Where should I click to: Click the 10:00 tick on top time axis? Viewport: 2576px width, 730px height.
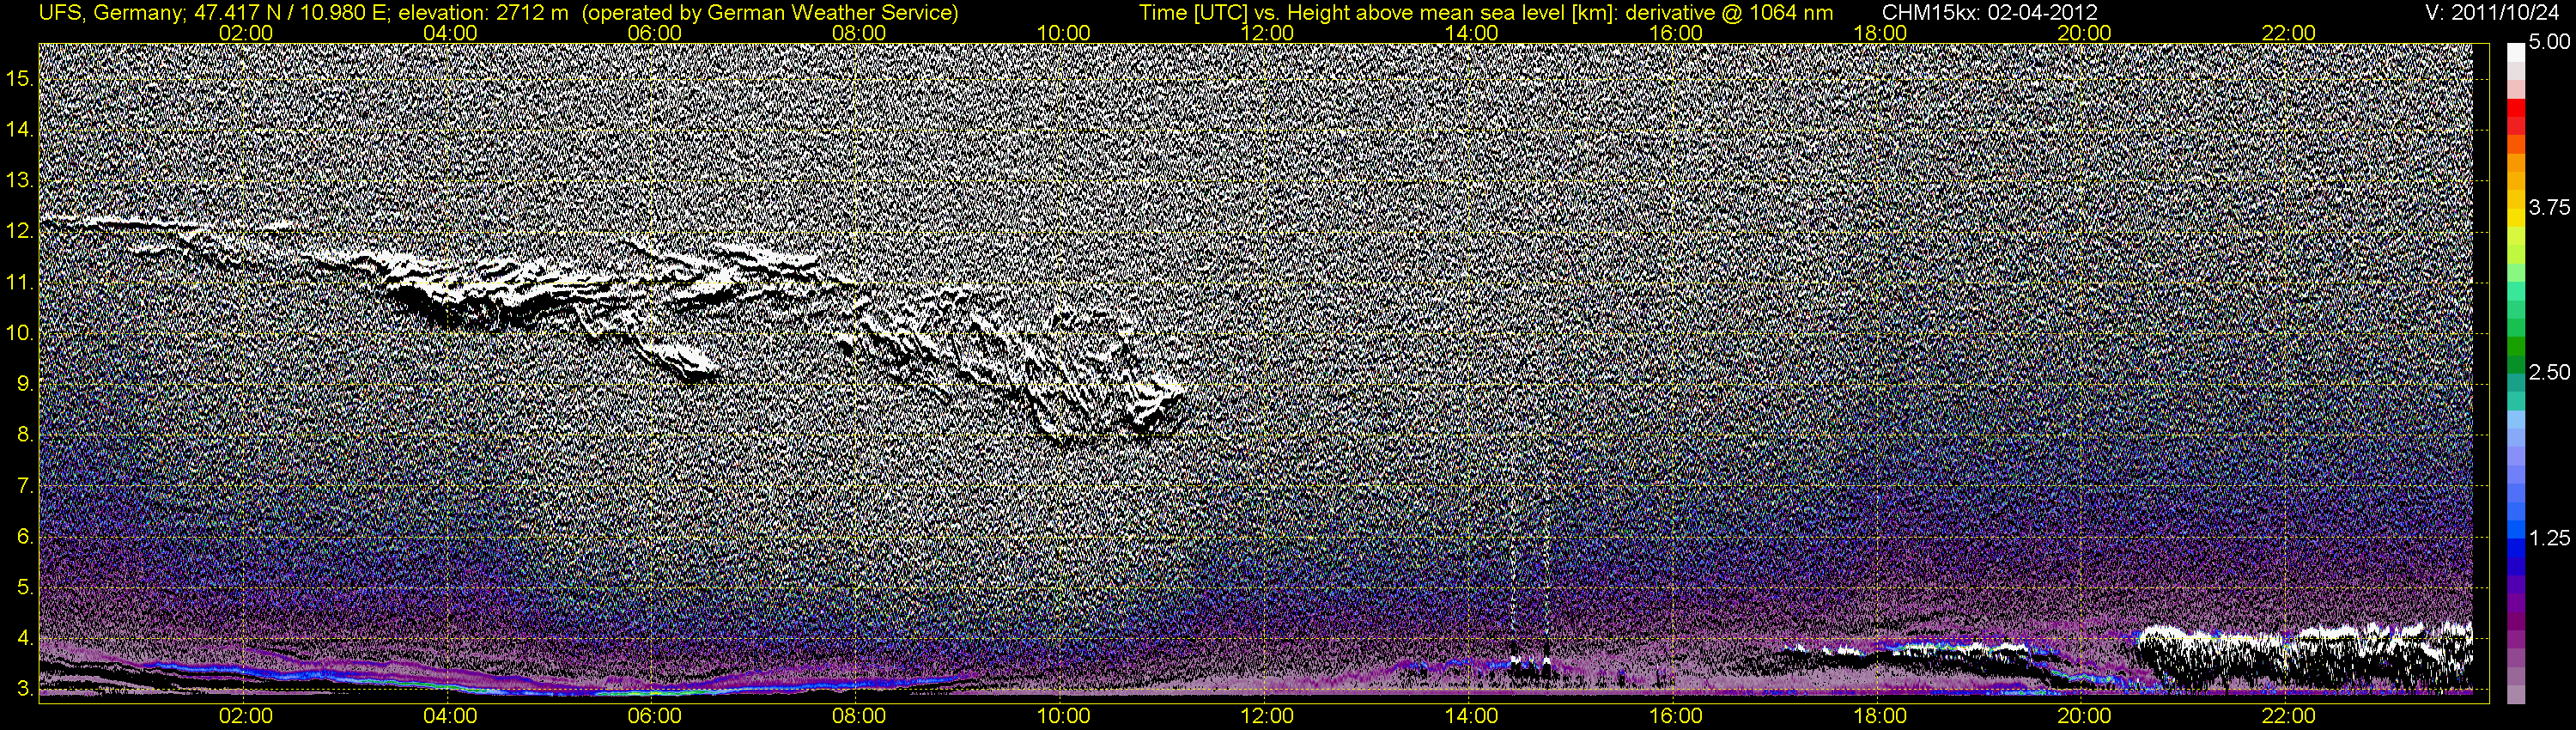coord(1063,33)
